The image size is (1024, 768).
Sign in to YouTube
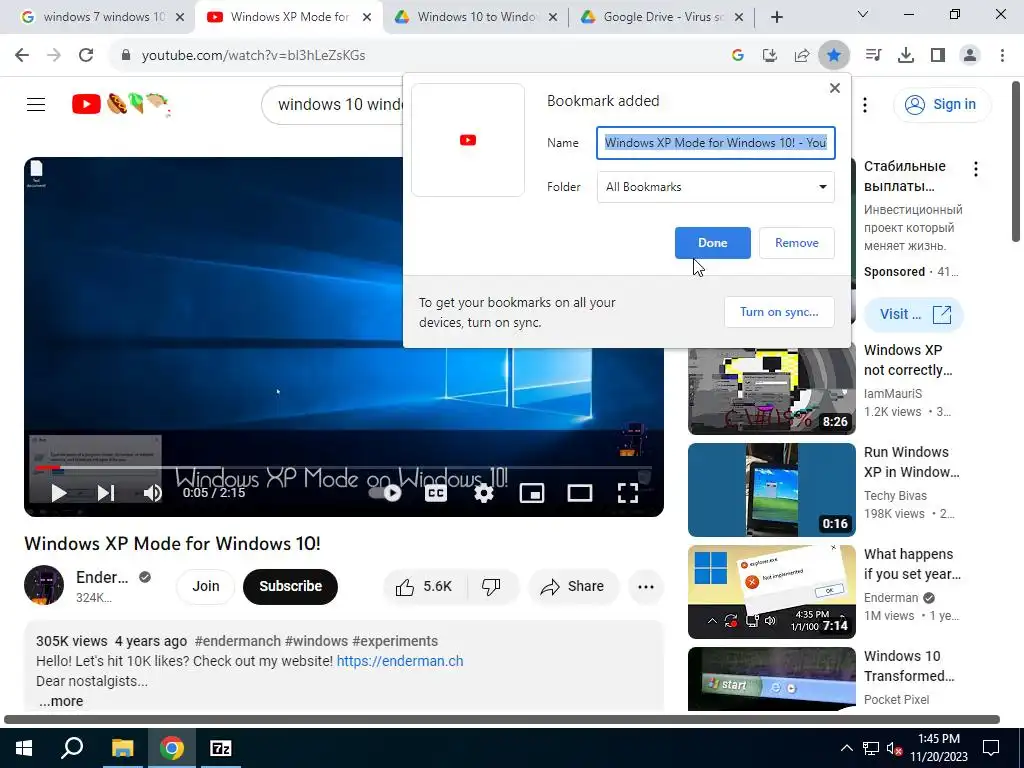(942, 104)
